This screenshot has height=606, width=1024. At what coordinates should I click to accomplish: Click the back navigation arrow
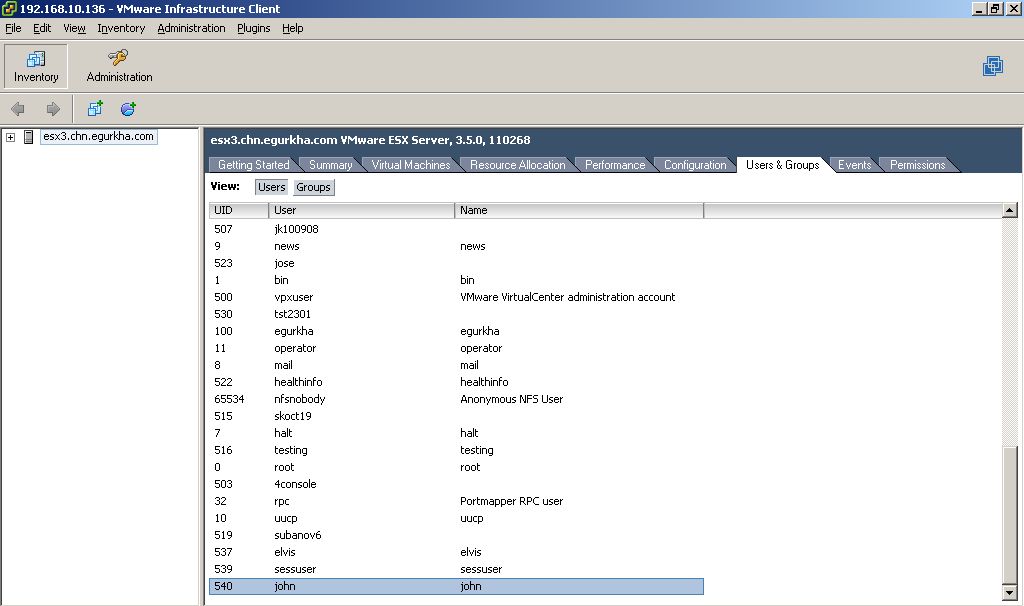click(18, 109)
